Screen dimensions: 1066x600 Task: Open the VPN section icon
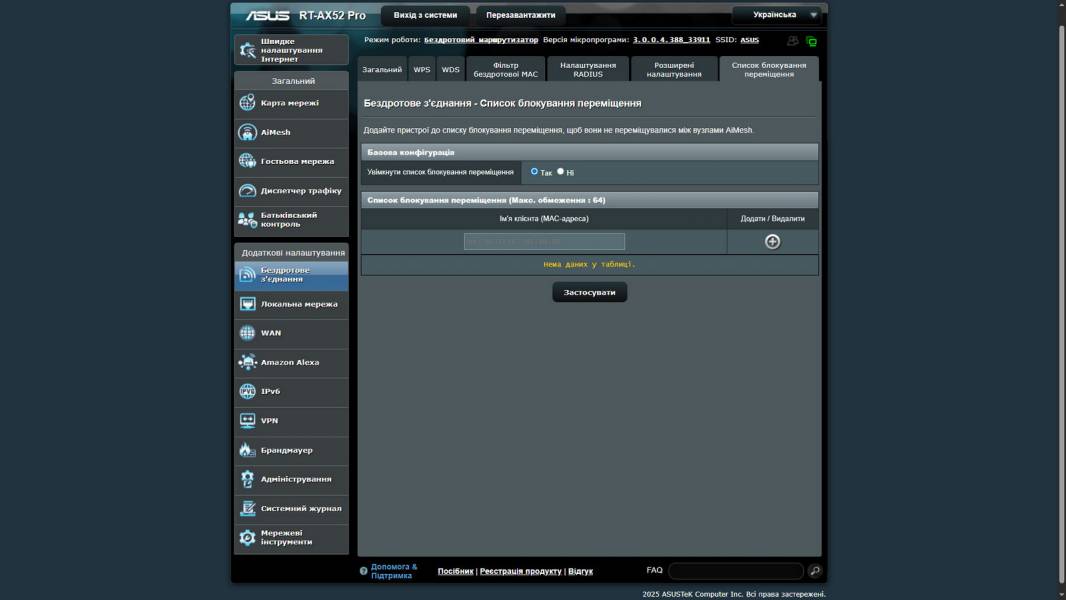click(x=247, y=421)
